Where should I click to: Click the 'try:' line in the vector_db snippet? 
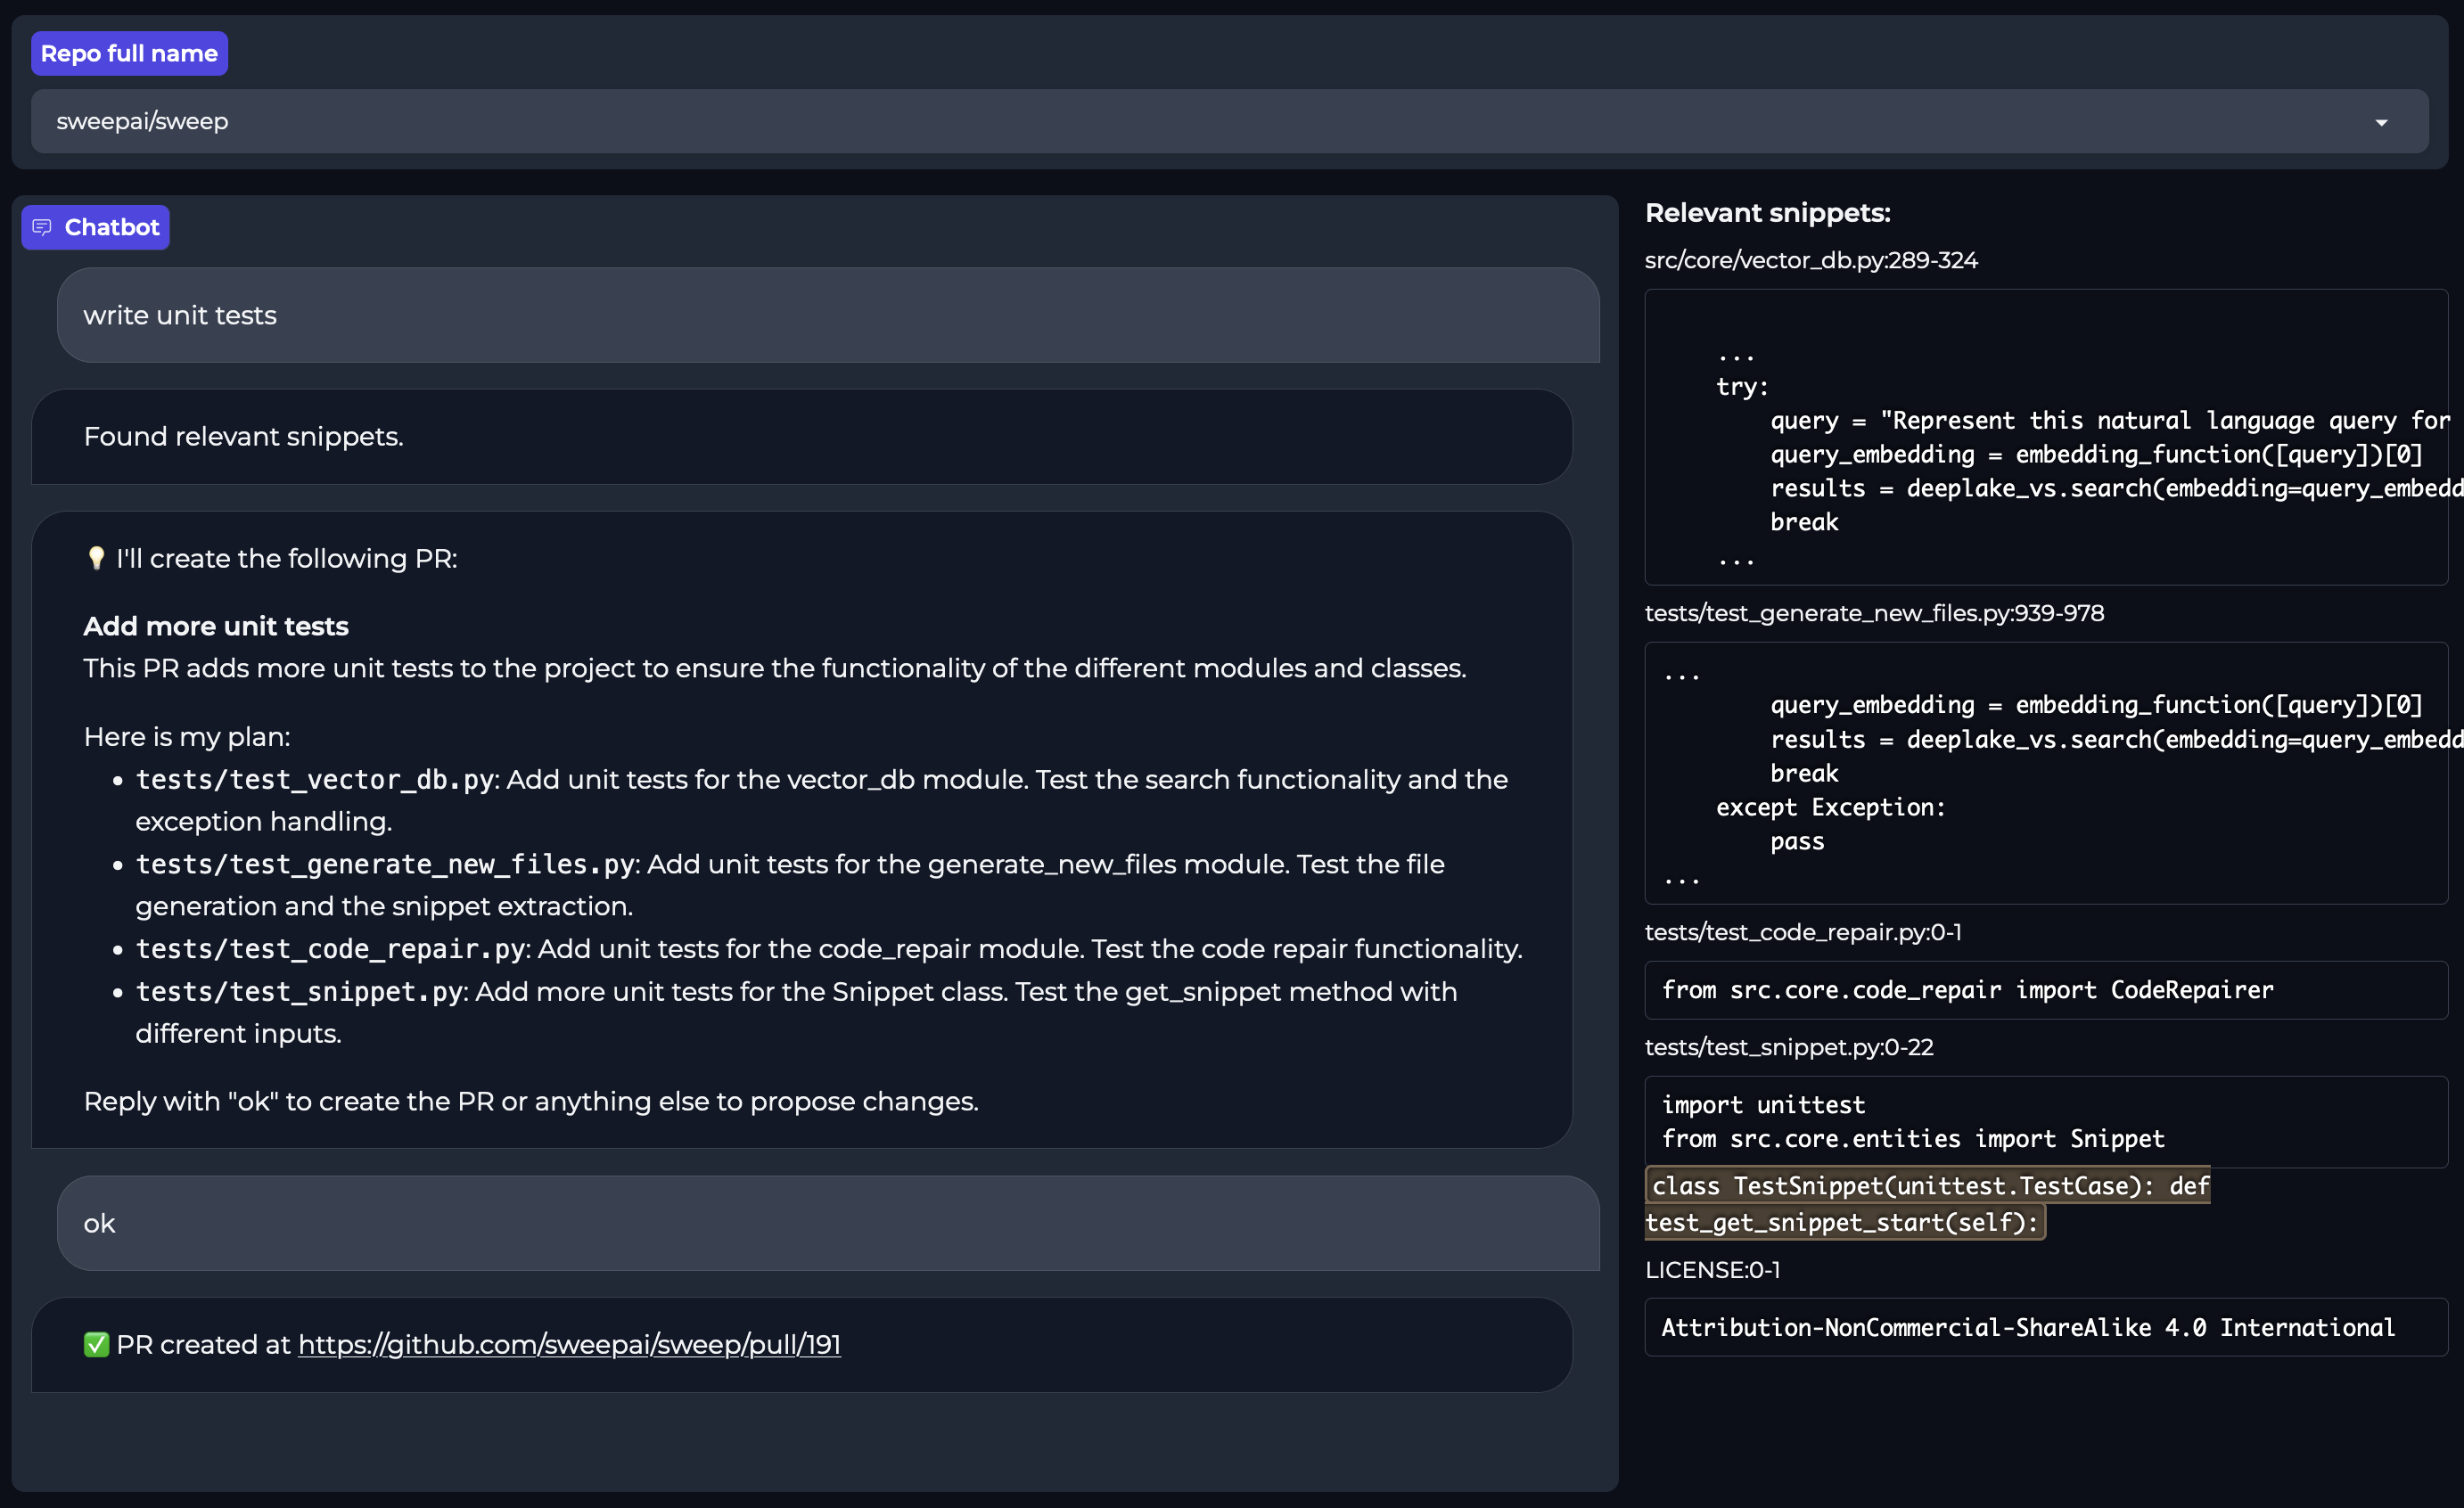tap(1742, 387)
